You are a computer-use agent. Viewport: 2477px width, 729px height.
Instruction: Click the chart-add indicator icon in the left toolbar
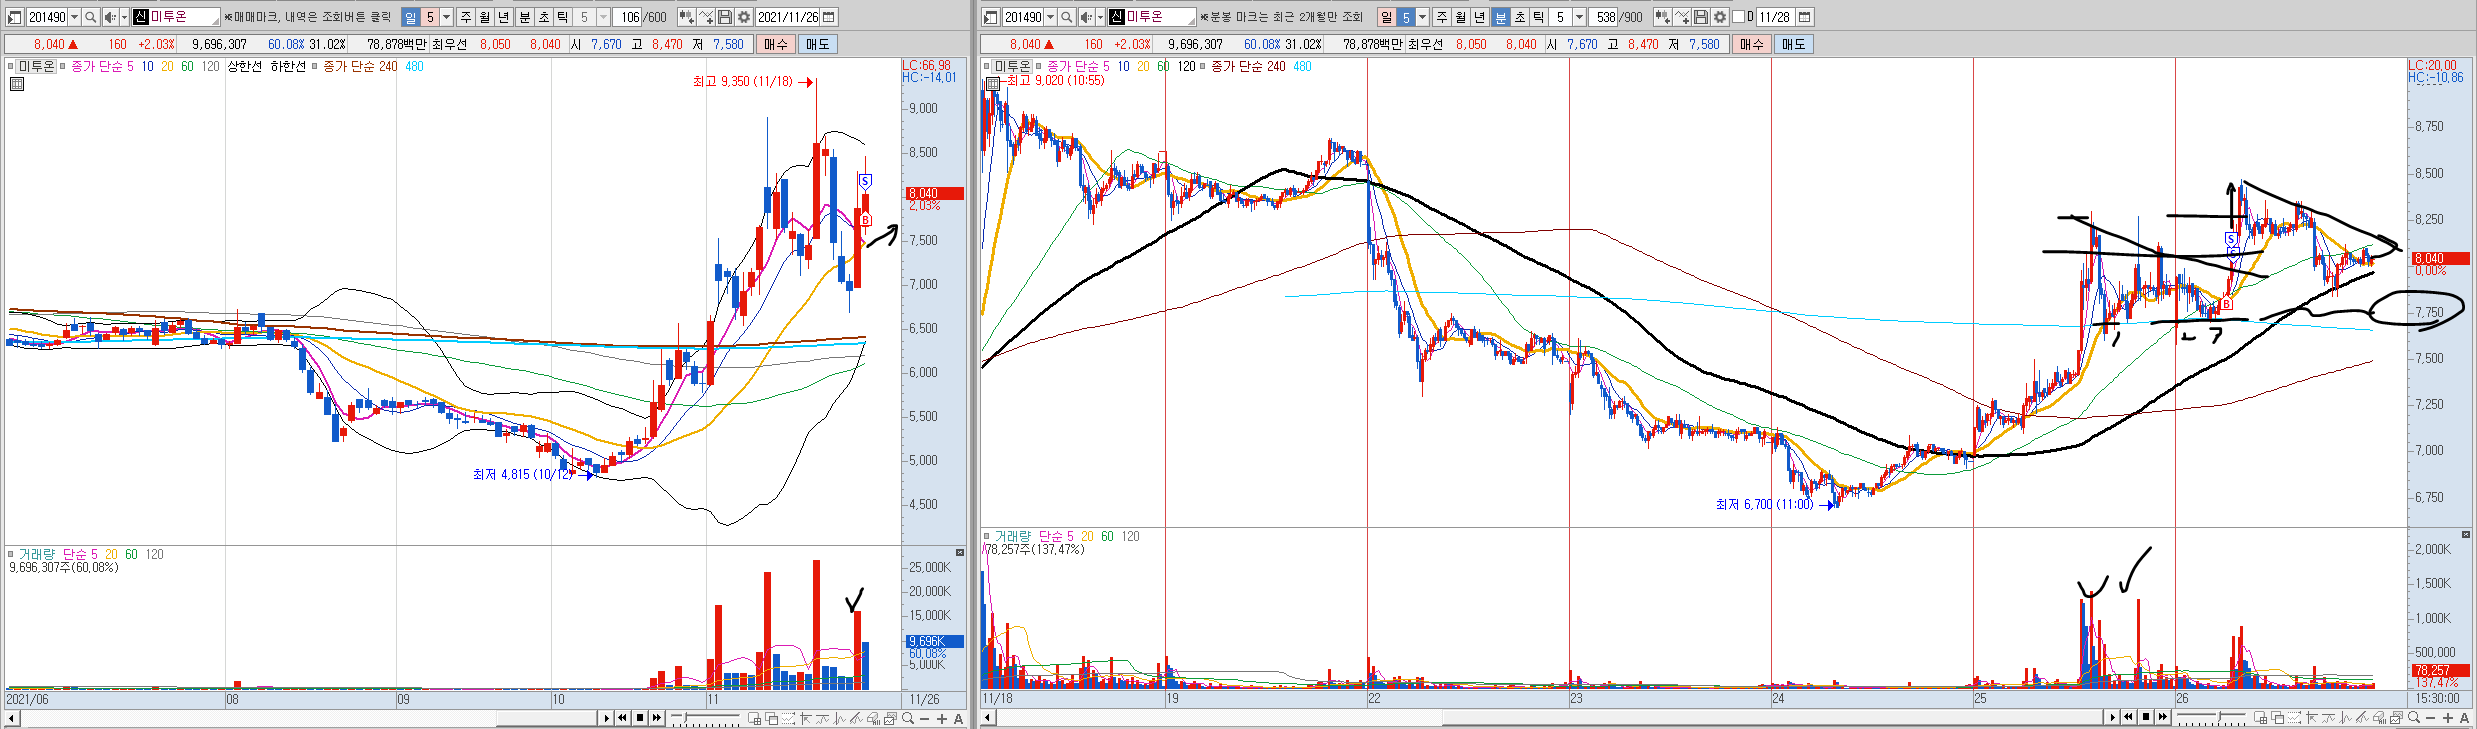pyautogui.click(x=686, y=17)
